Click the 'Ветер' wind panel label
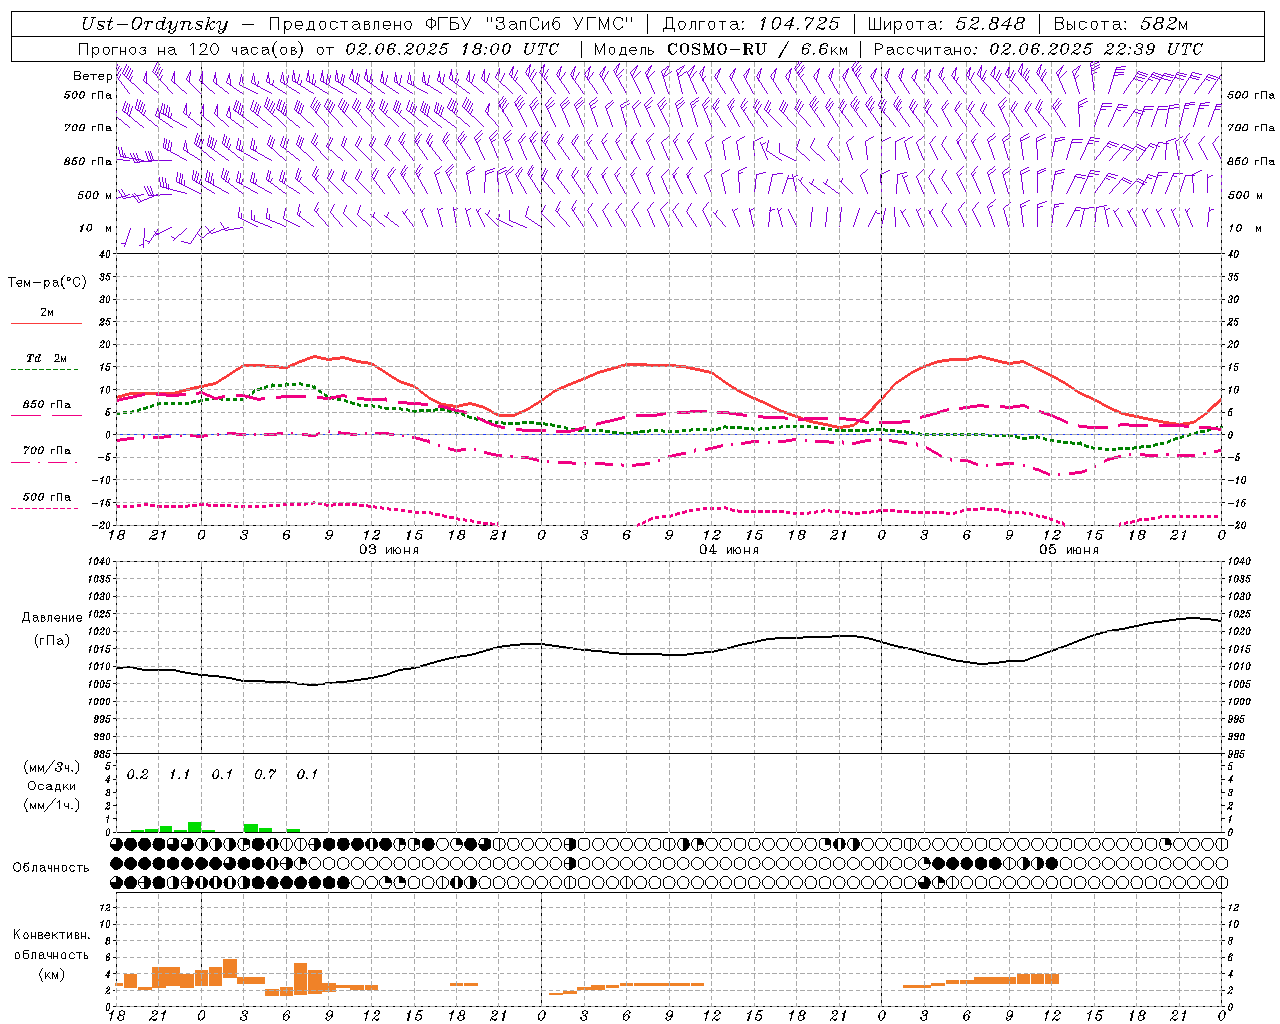This screenshot has width=1280, height=1024. [93, 76]
